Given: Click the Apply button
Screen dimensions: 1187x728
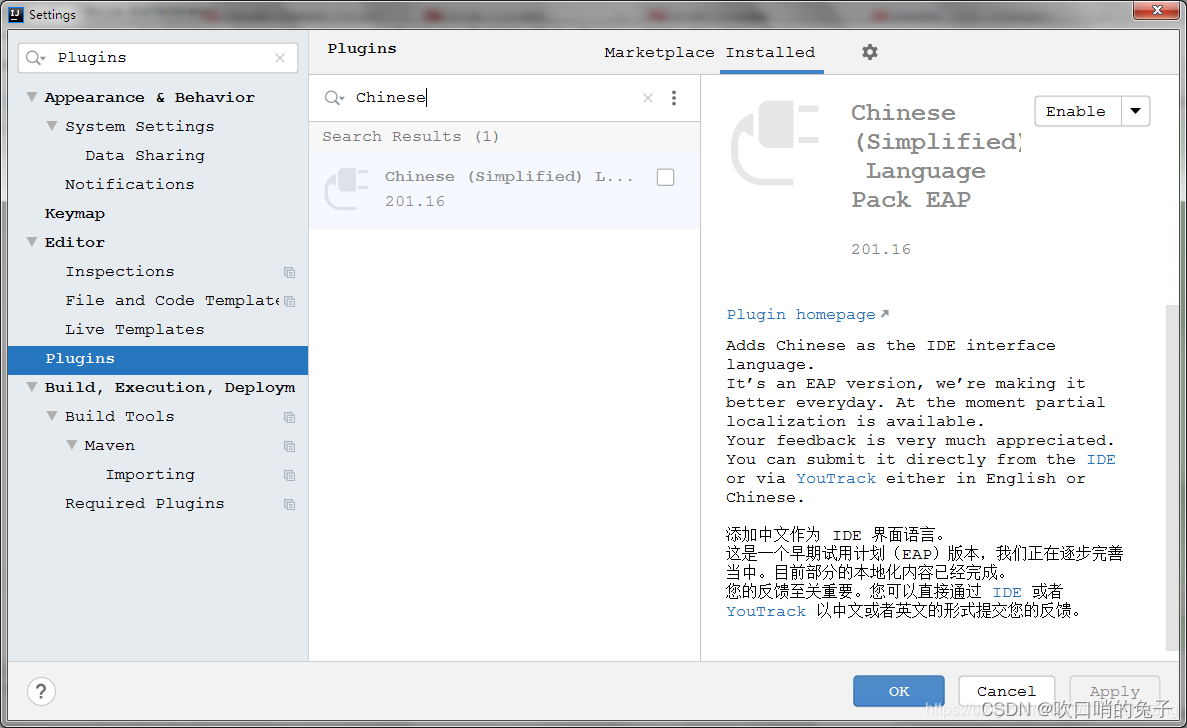Looking at the screenshot, I should click(1114, 691).
